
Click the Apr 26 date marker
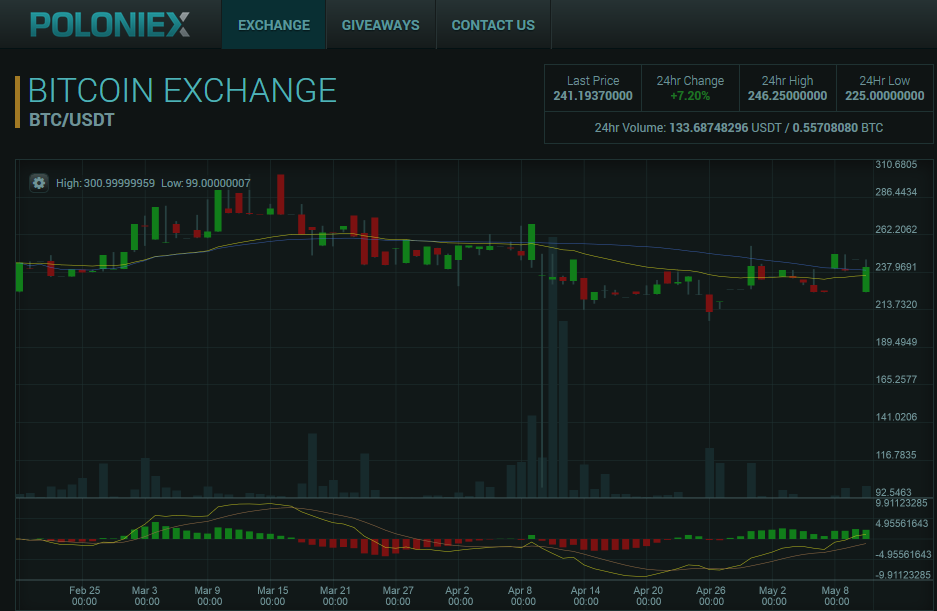(x=711, y=595)
